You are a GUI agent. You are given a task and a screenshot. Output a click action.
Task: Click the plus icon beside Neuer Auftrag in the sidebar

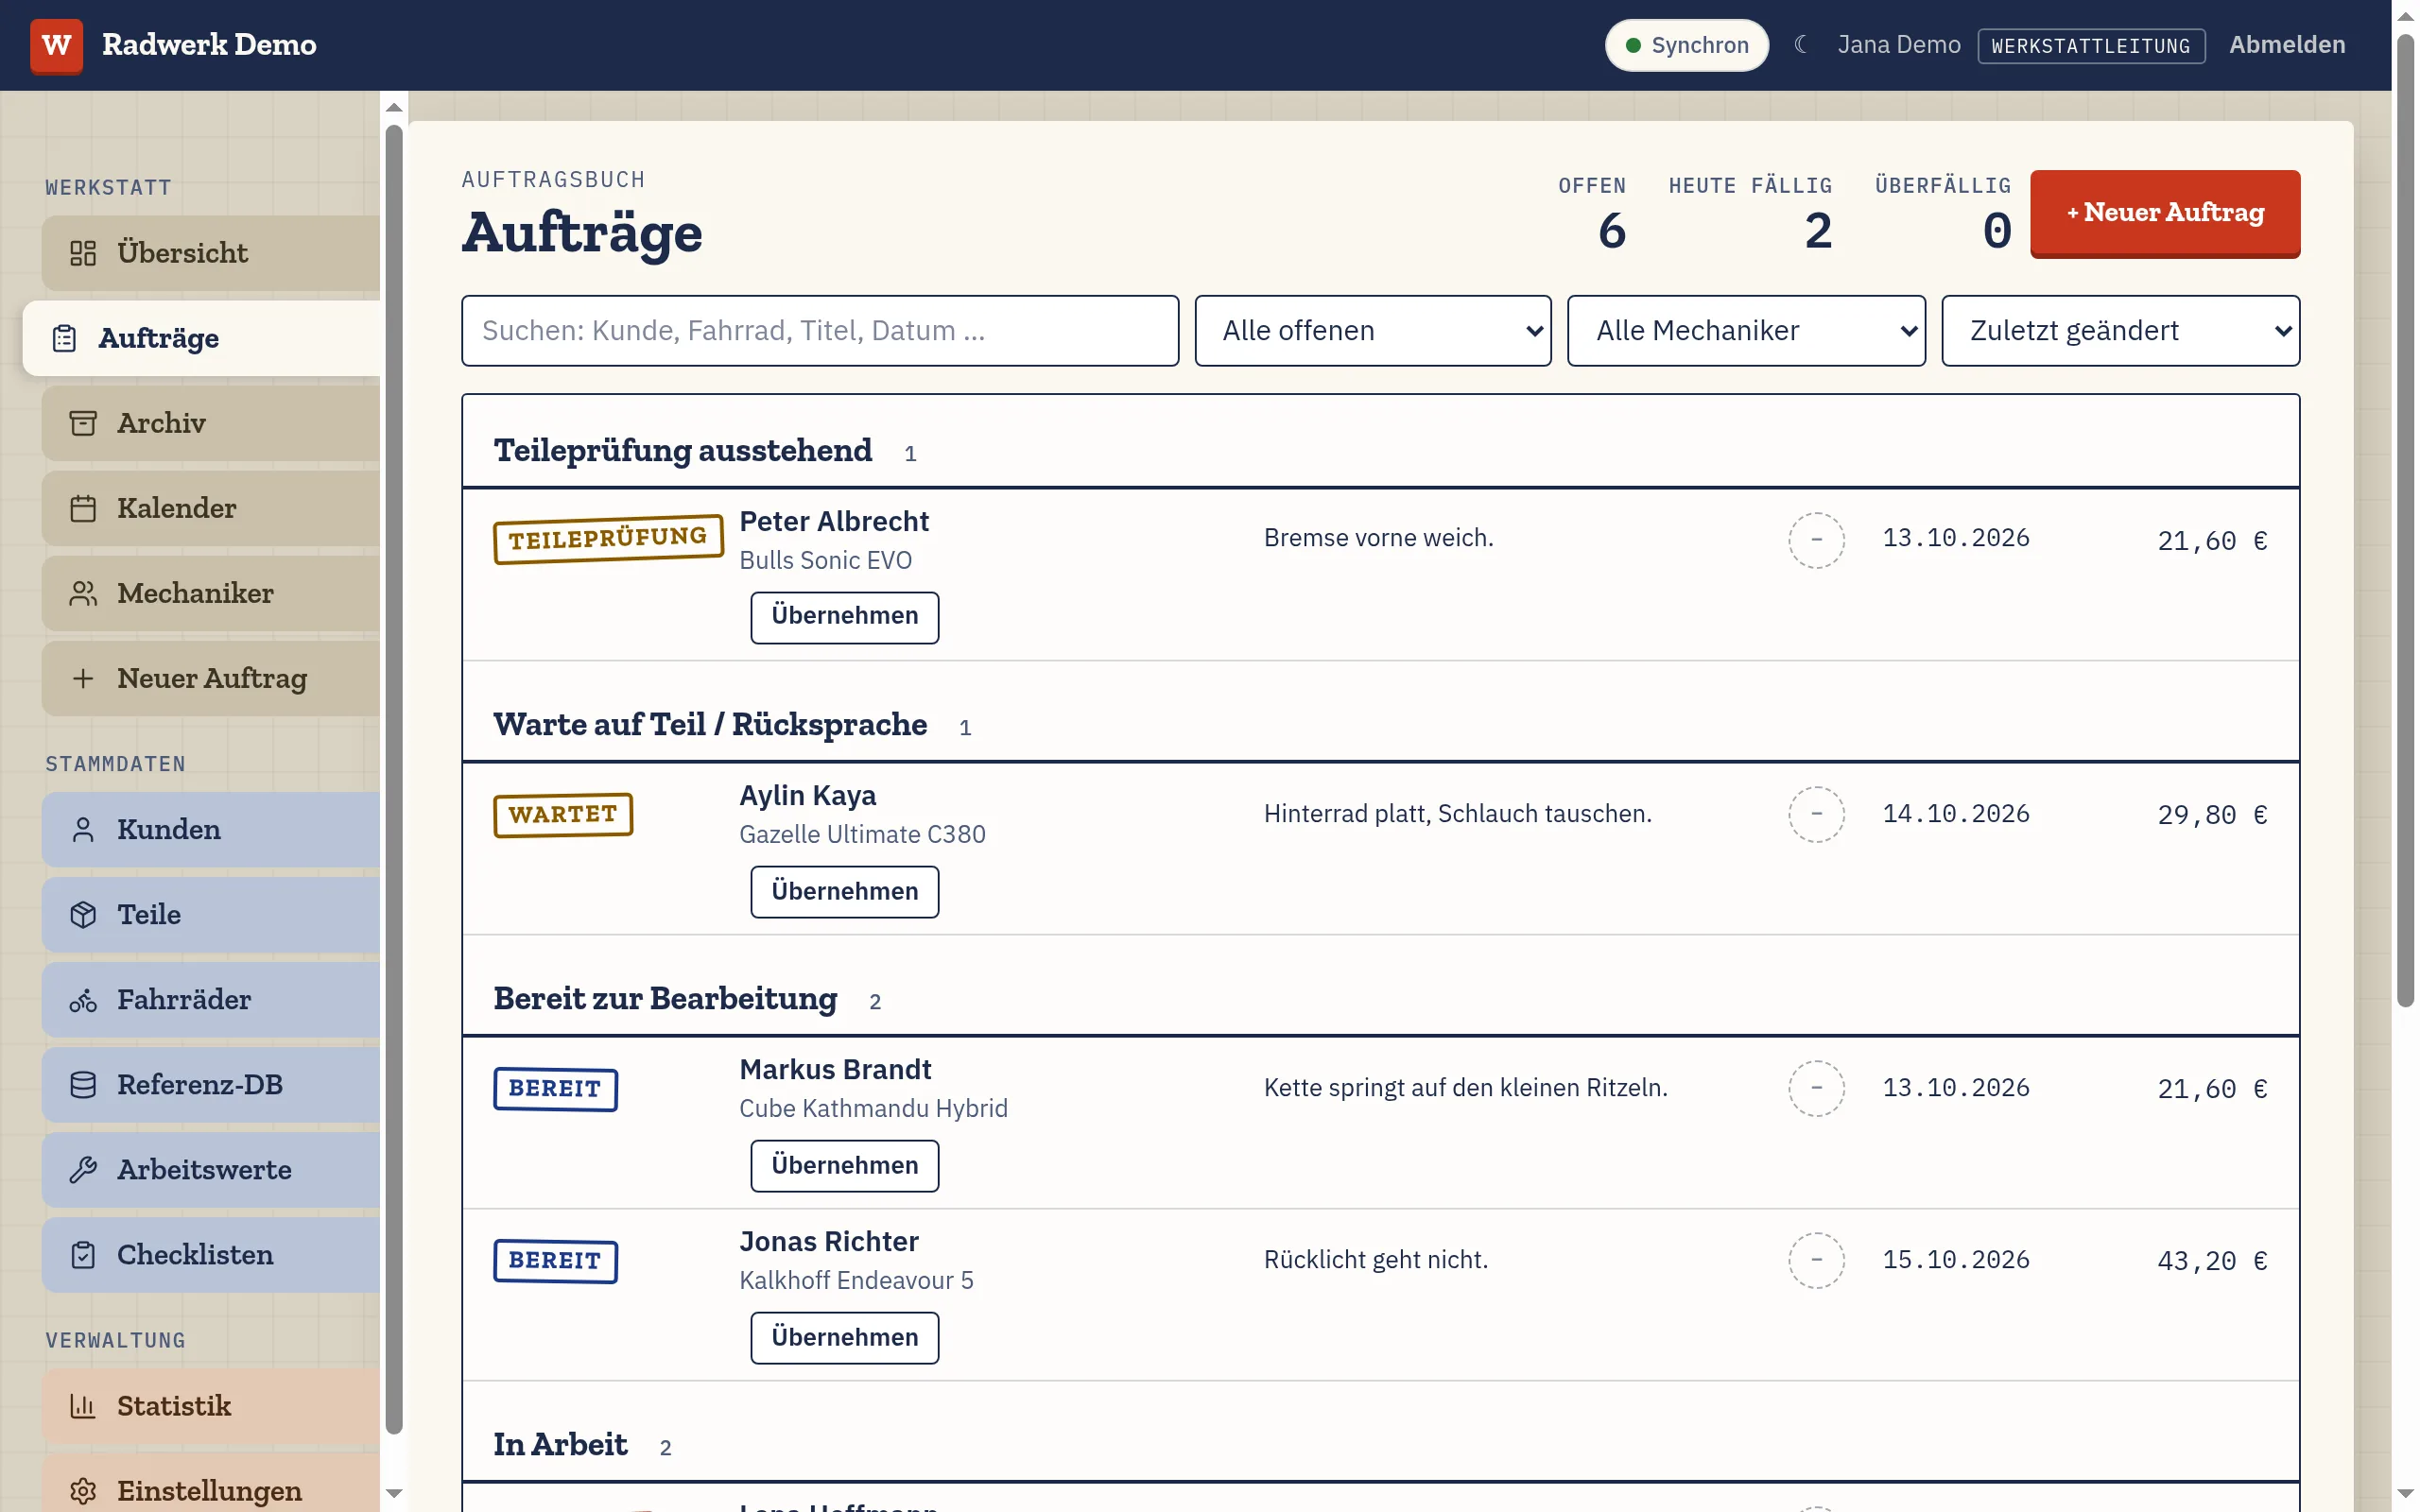tap(83, 678)
